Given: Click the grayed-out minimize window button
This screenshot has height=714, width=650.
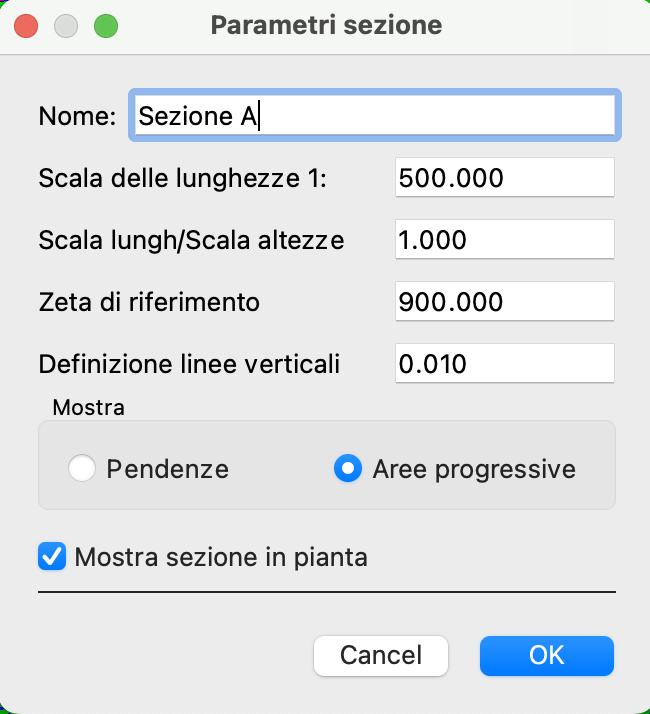Looking at the screenshot, I should 66,26.
